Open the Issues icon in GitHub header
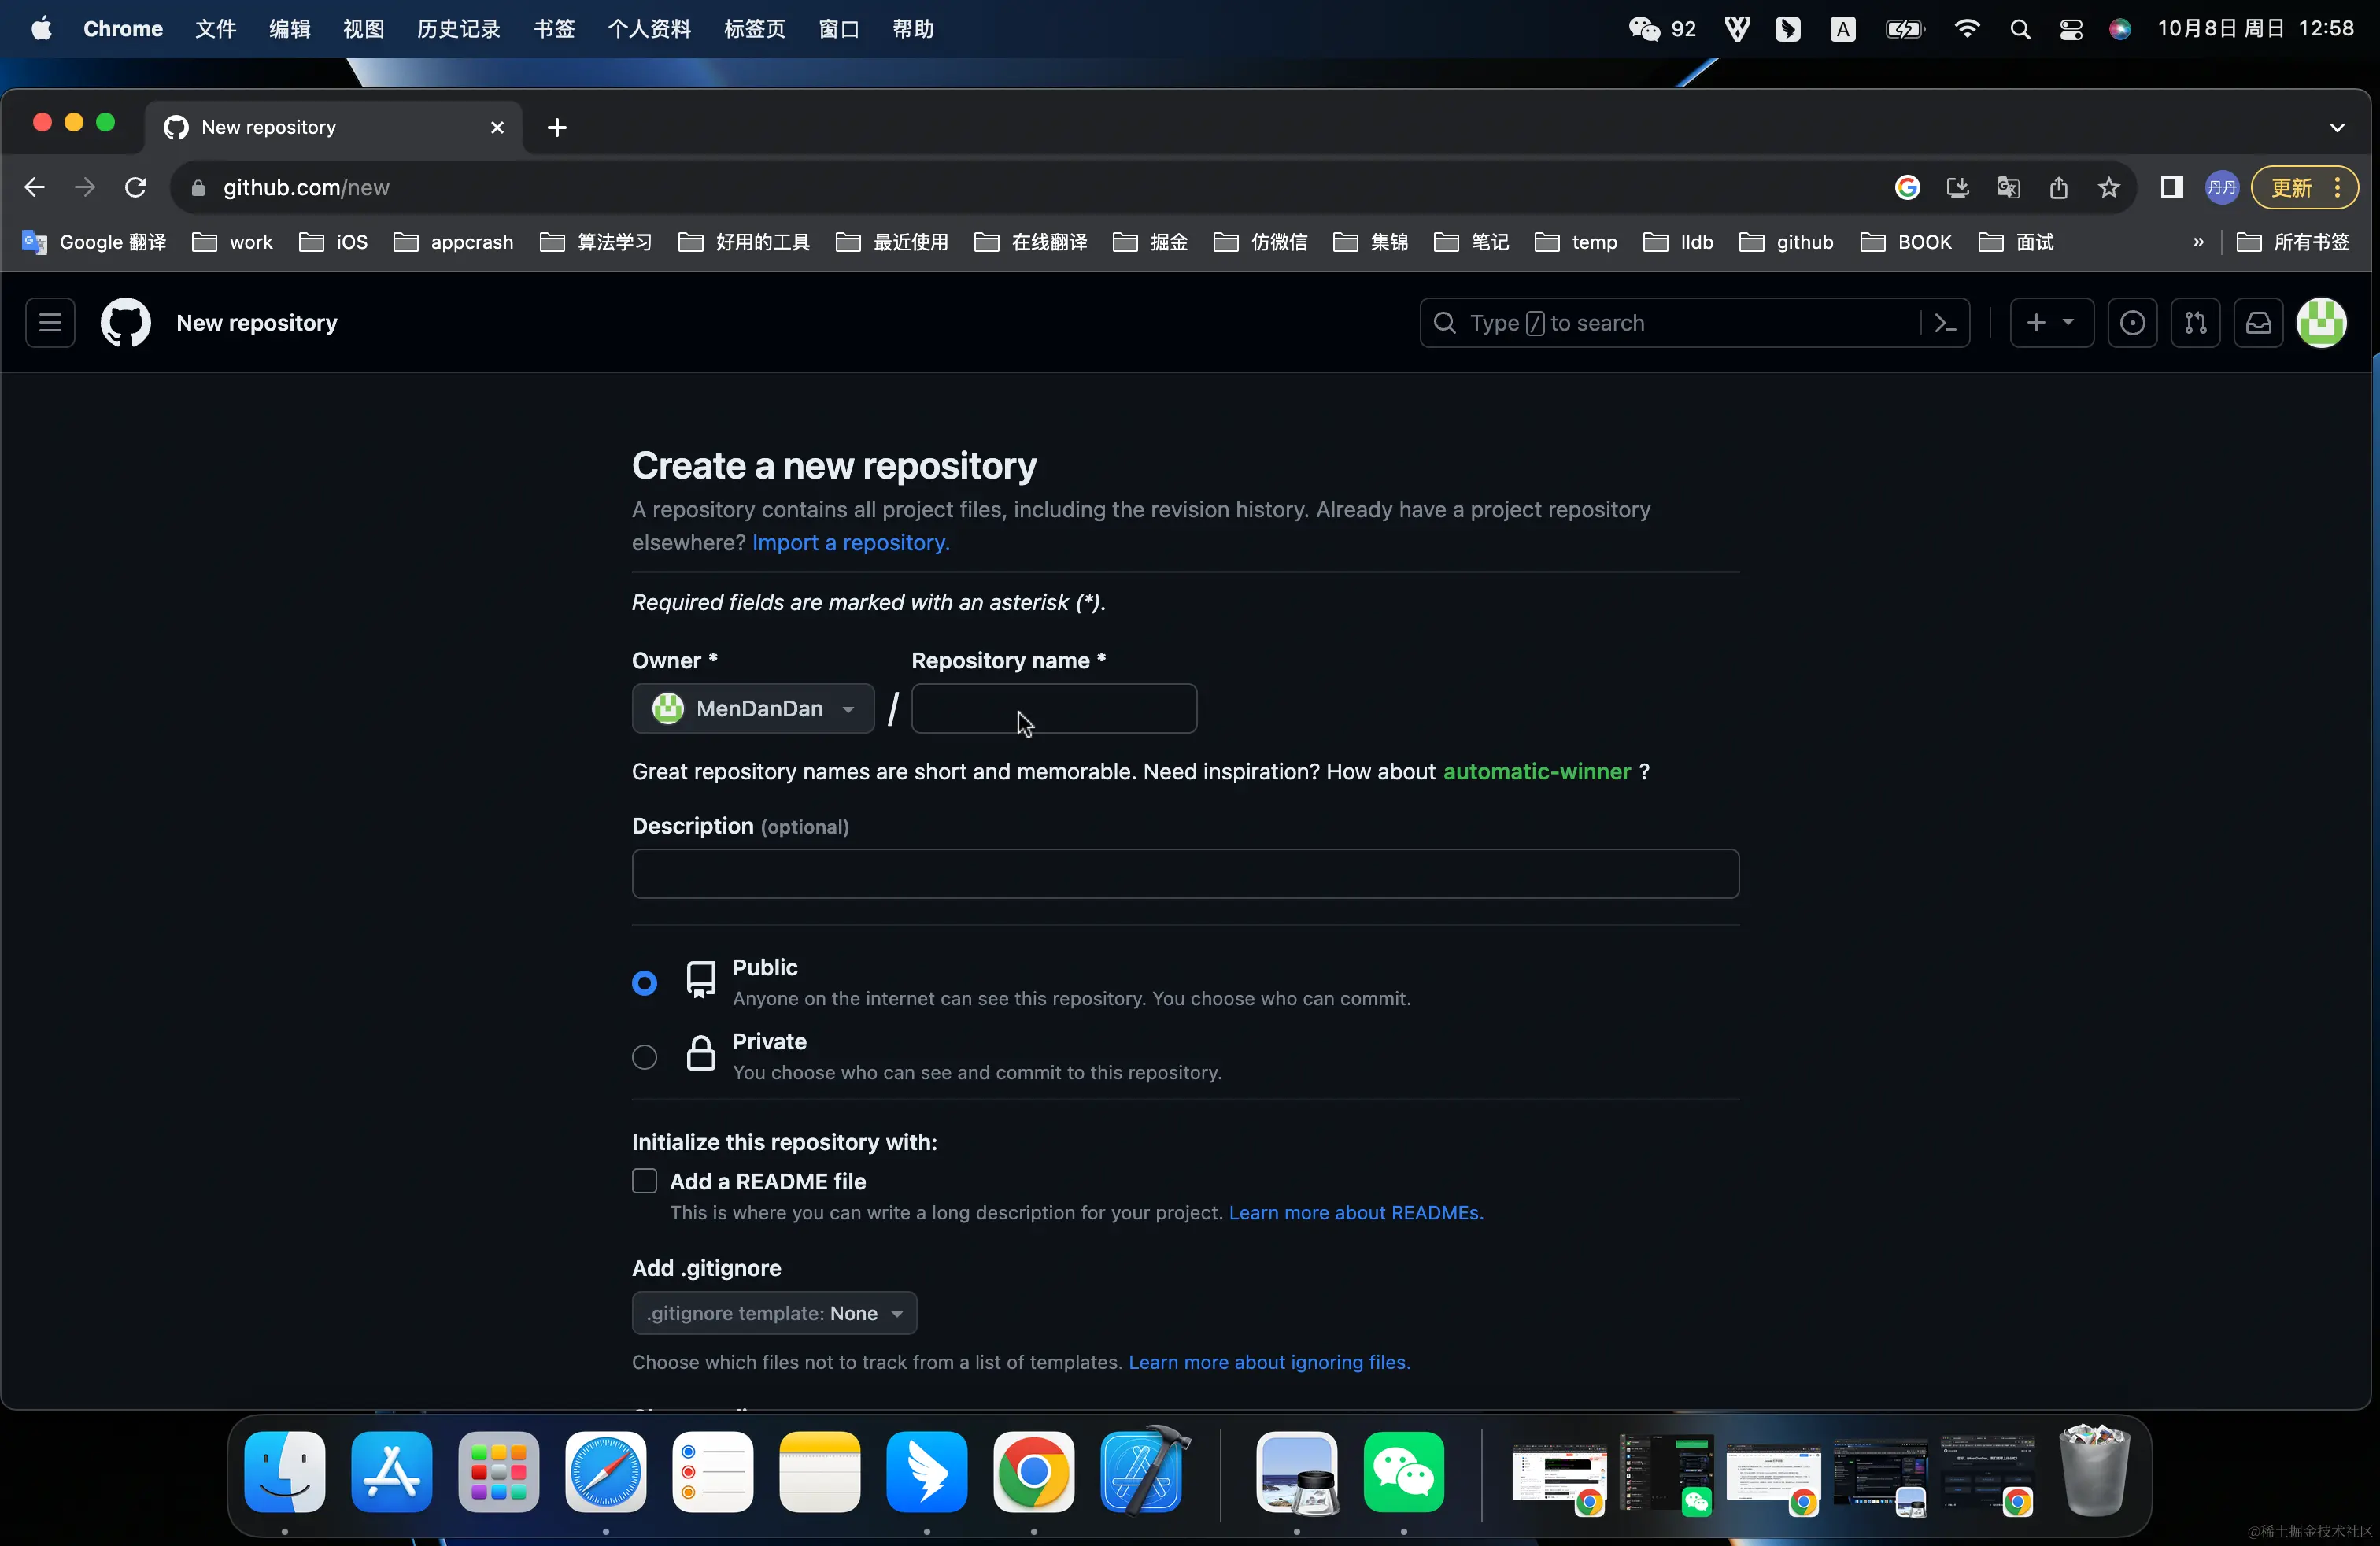 click(x=2132, y=323)
